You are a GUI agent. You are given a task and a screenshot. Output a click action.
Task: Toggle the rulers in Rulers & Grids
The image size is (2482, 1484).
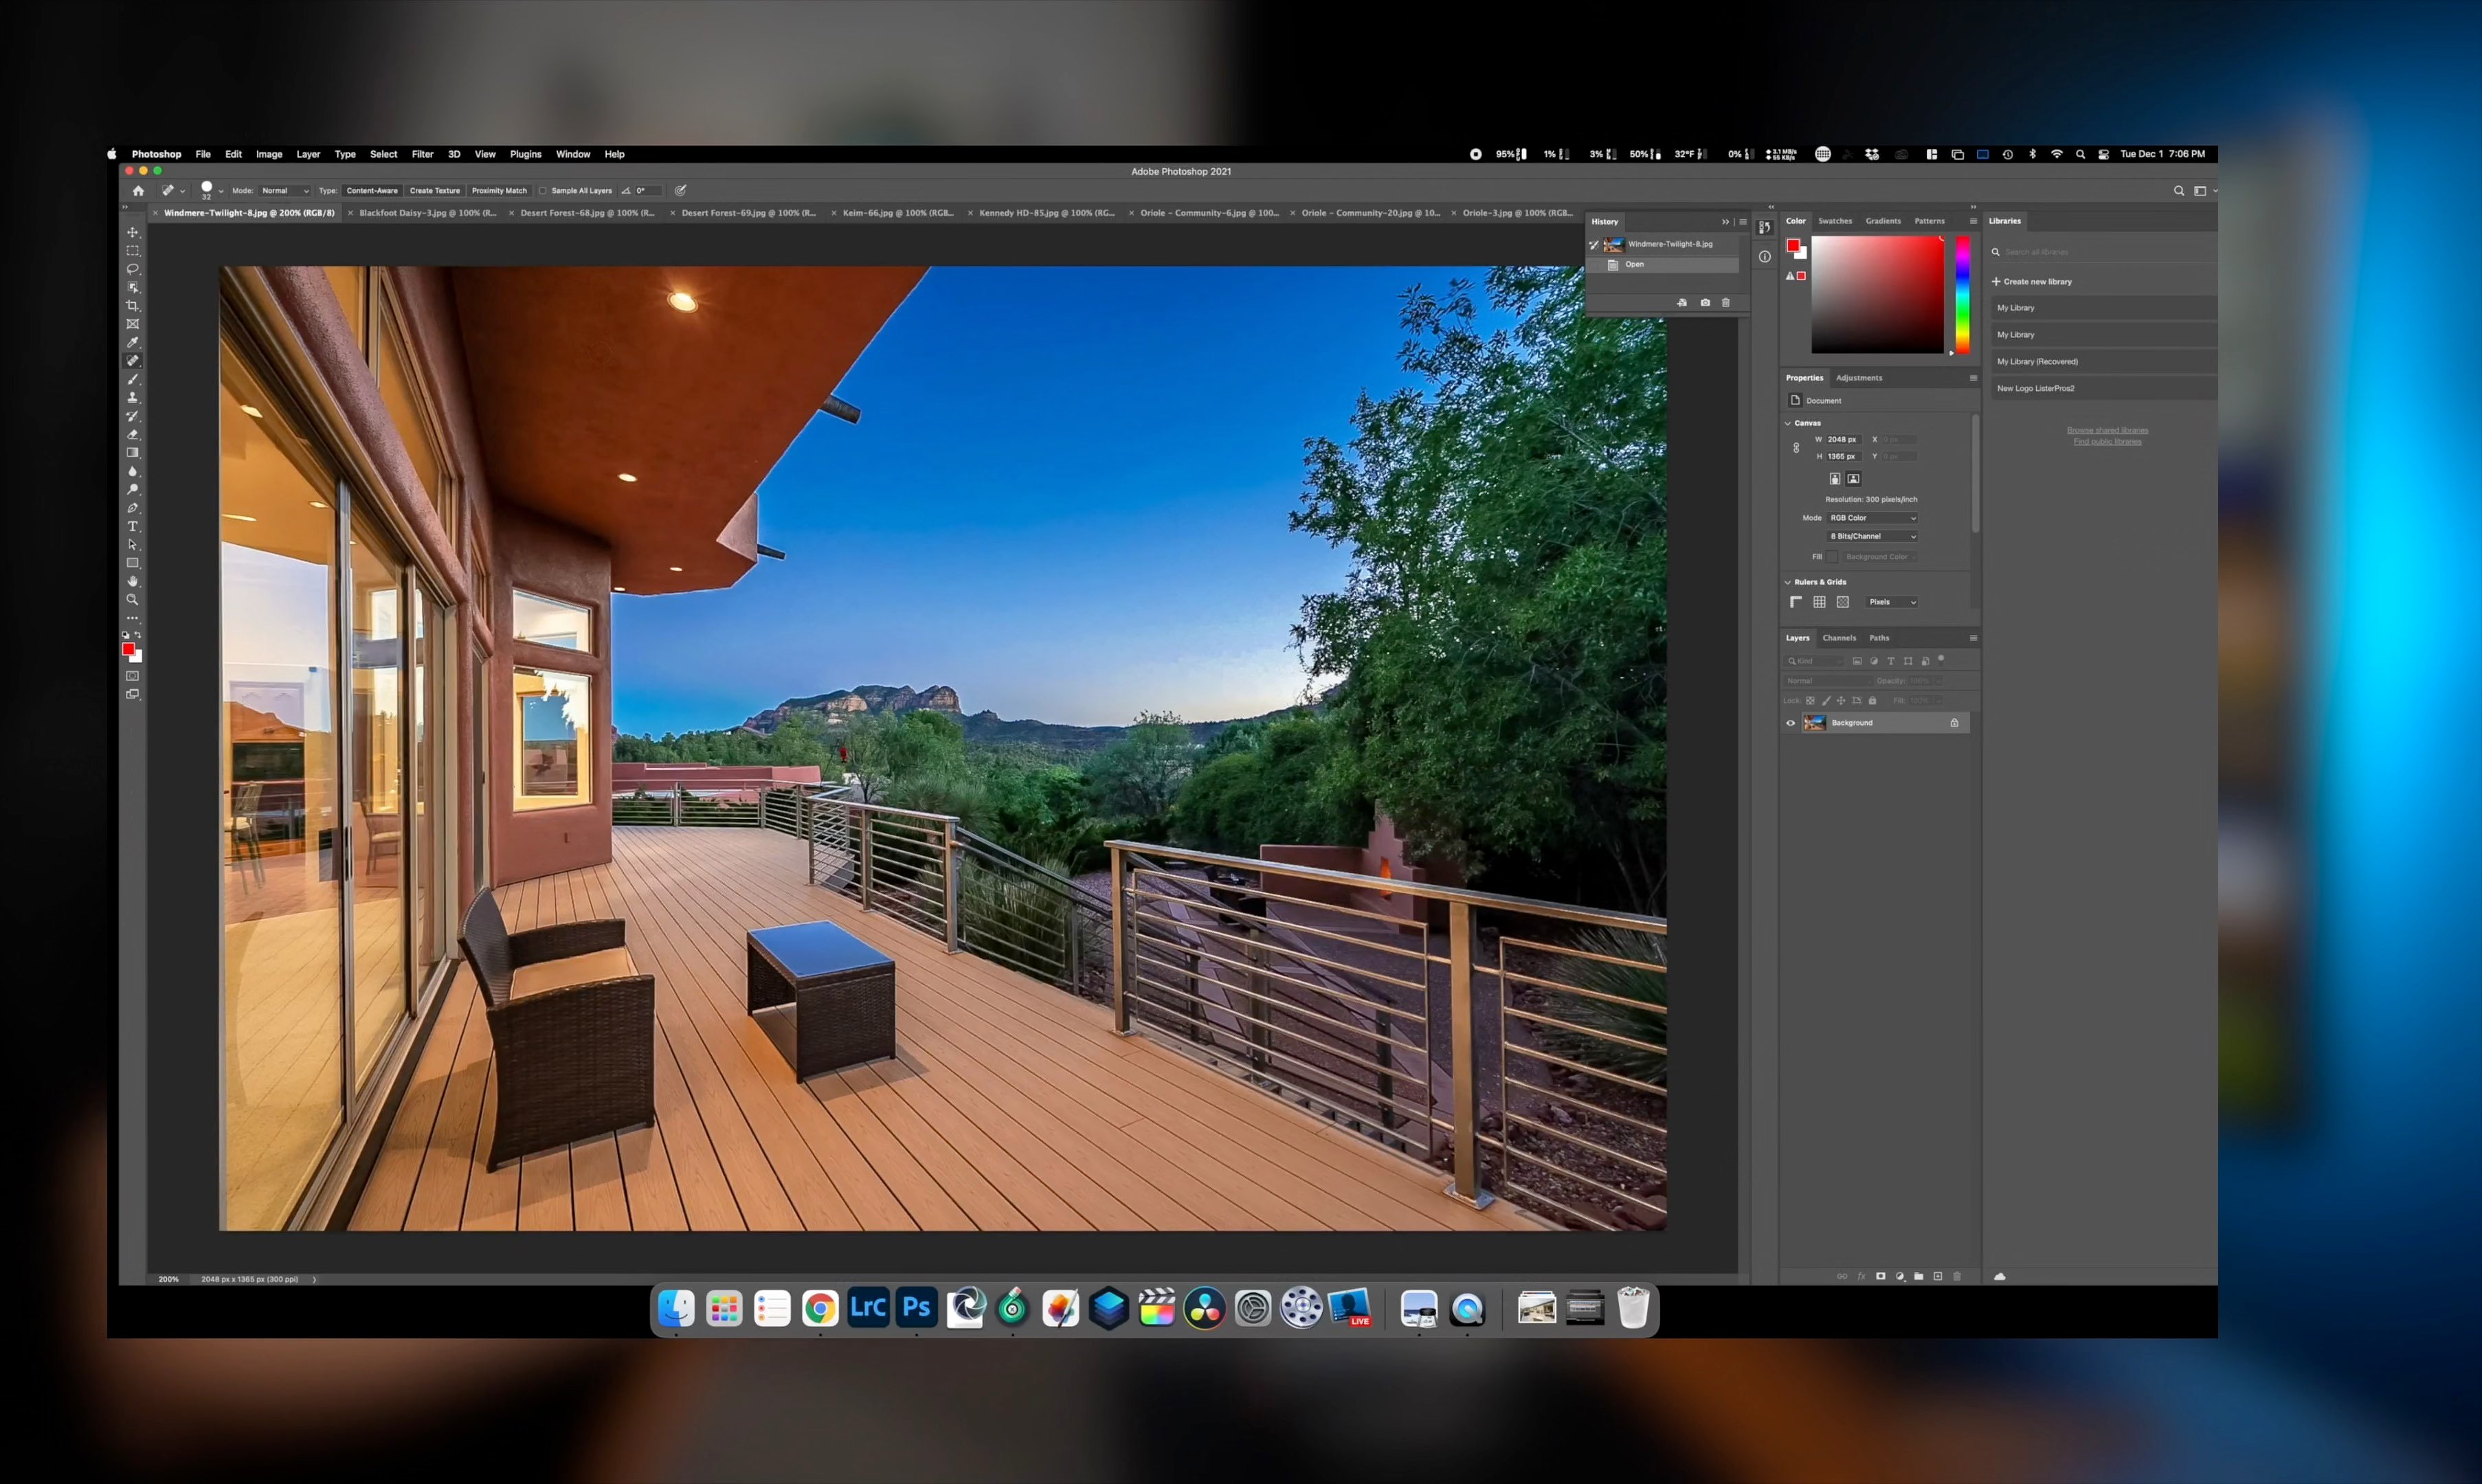point(1796,602)
